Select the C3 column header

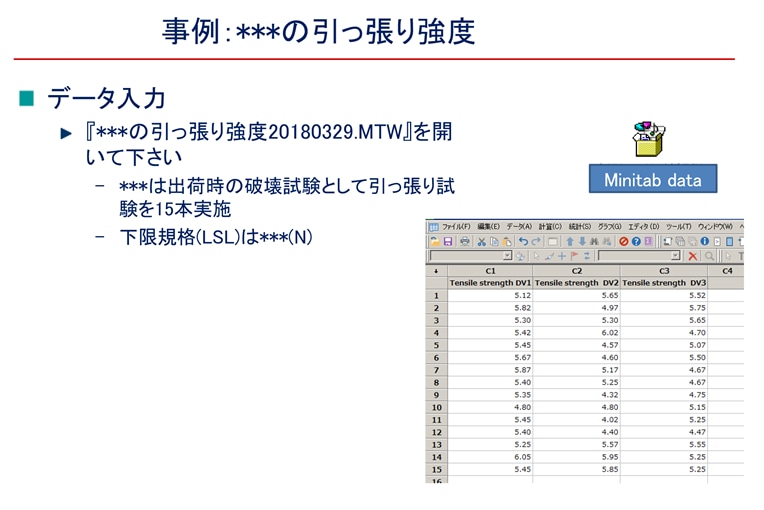click(664, 271)
